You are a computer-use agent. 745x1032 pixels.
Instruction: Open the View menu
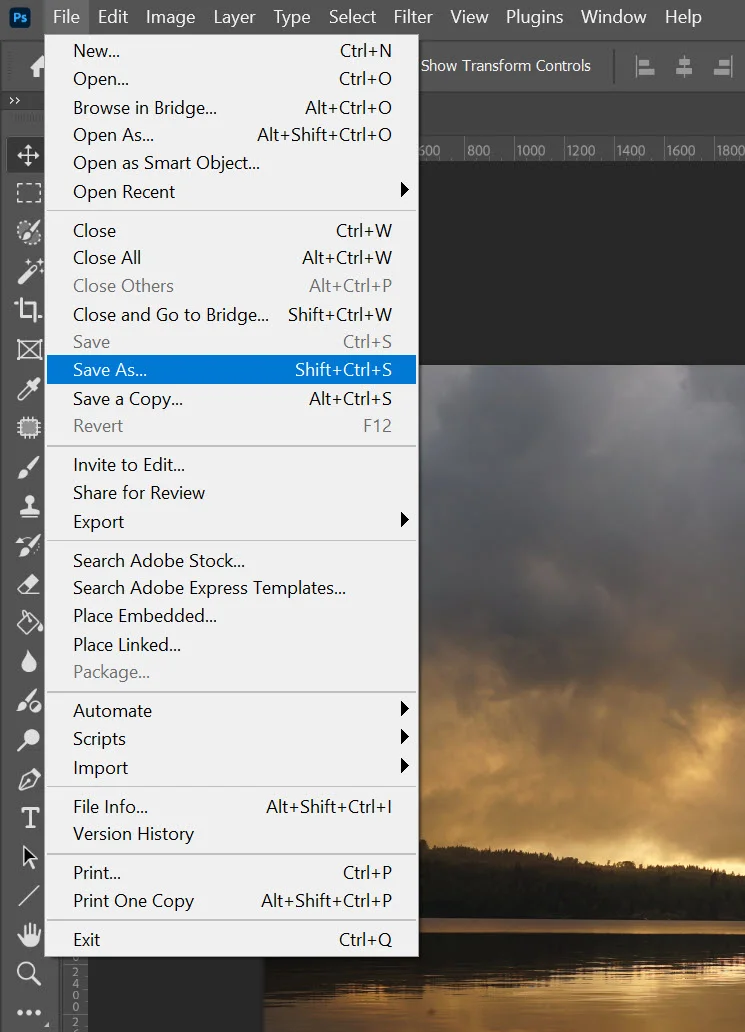pyautogui.click(x=469, y=17)
